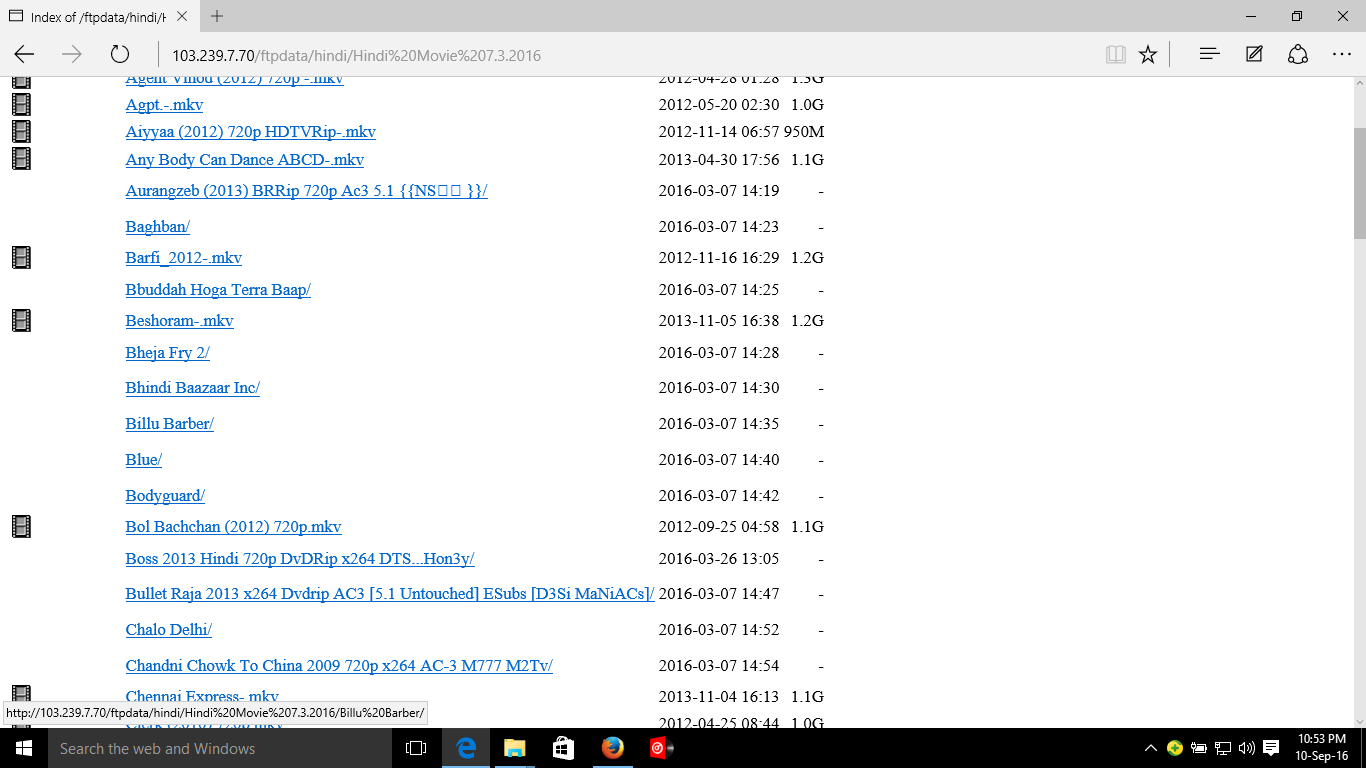Launch Firefox from the taskbar

612,748
